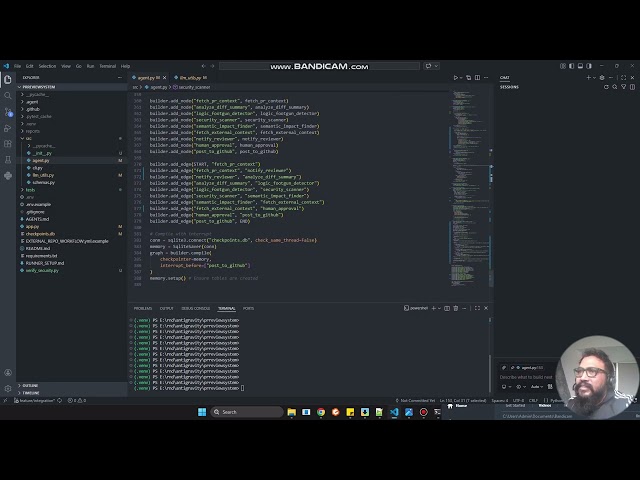Switch to the llm_utils.py editor tab

(x=190, y=77)
